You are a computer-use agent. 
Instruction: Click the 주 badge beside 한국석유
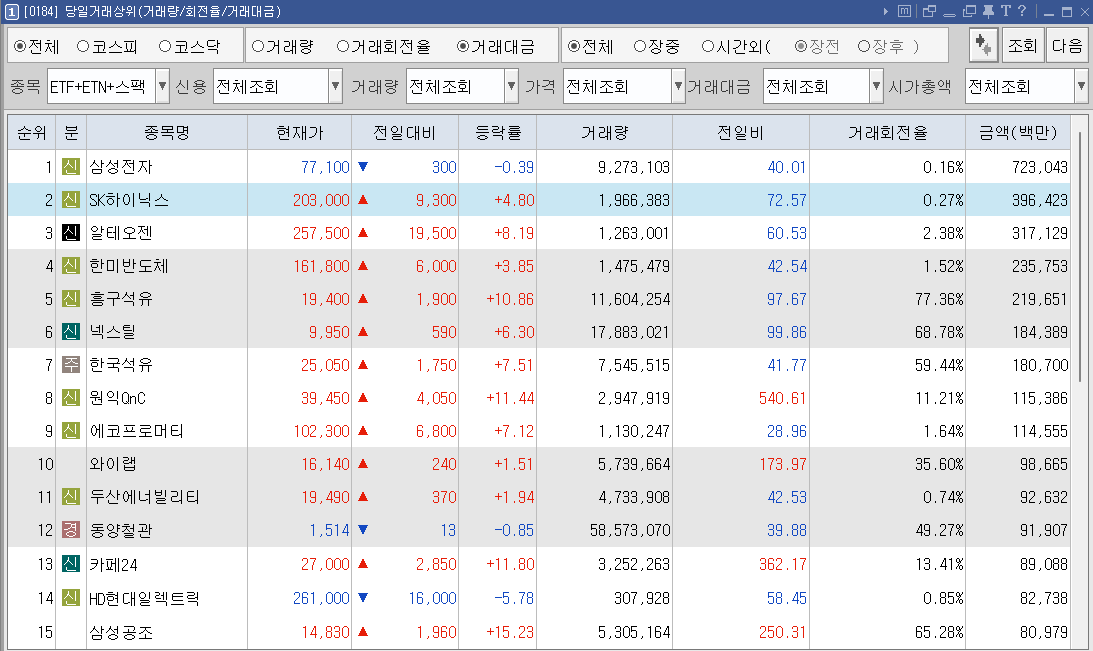coord(70,365)
